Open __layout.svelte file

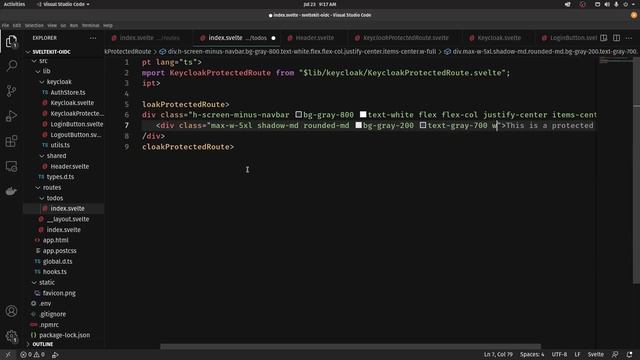(x=67, y=219)
